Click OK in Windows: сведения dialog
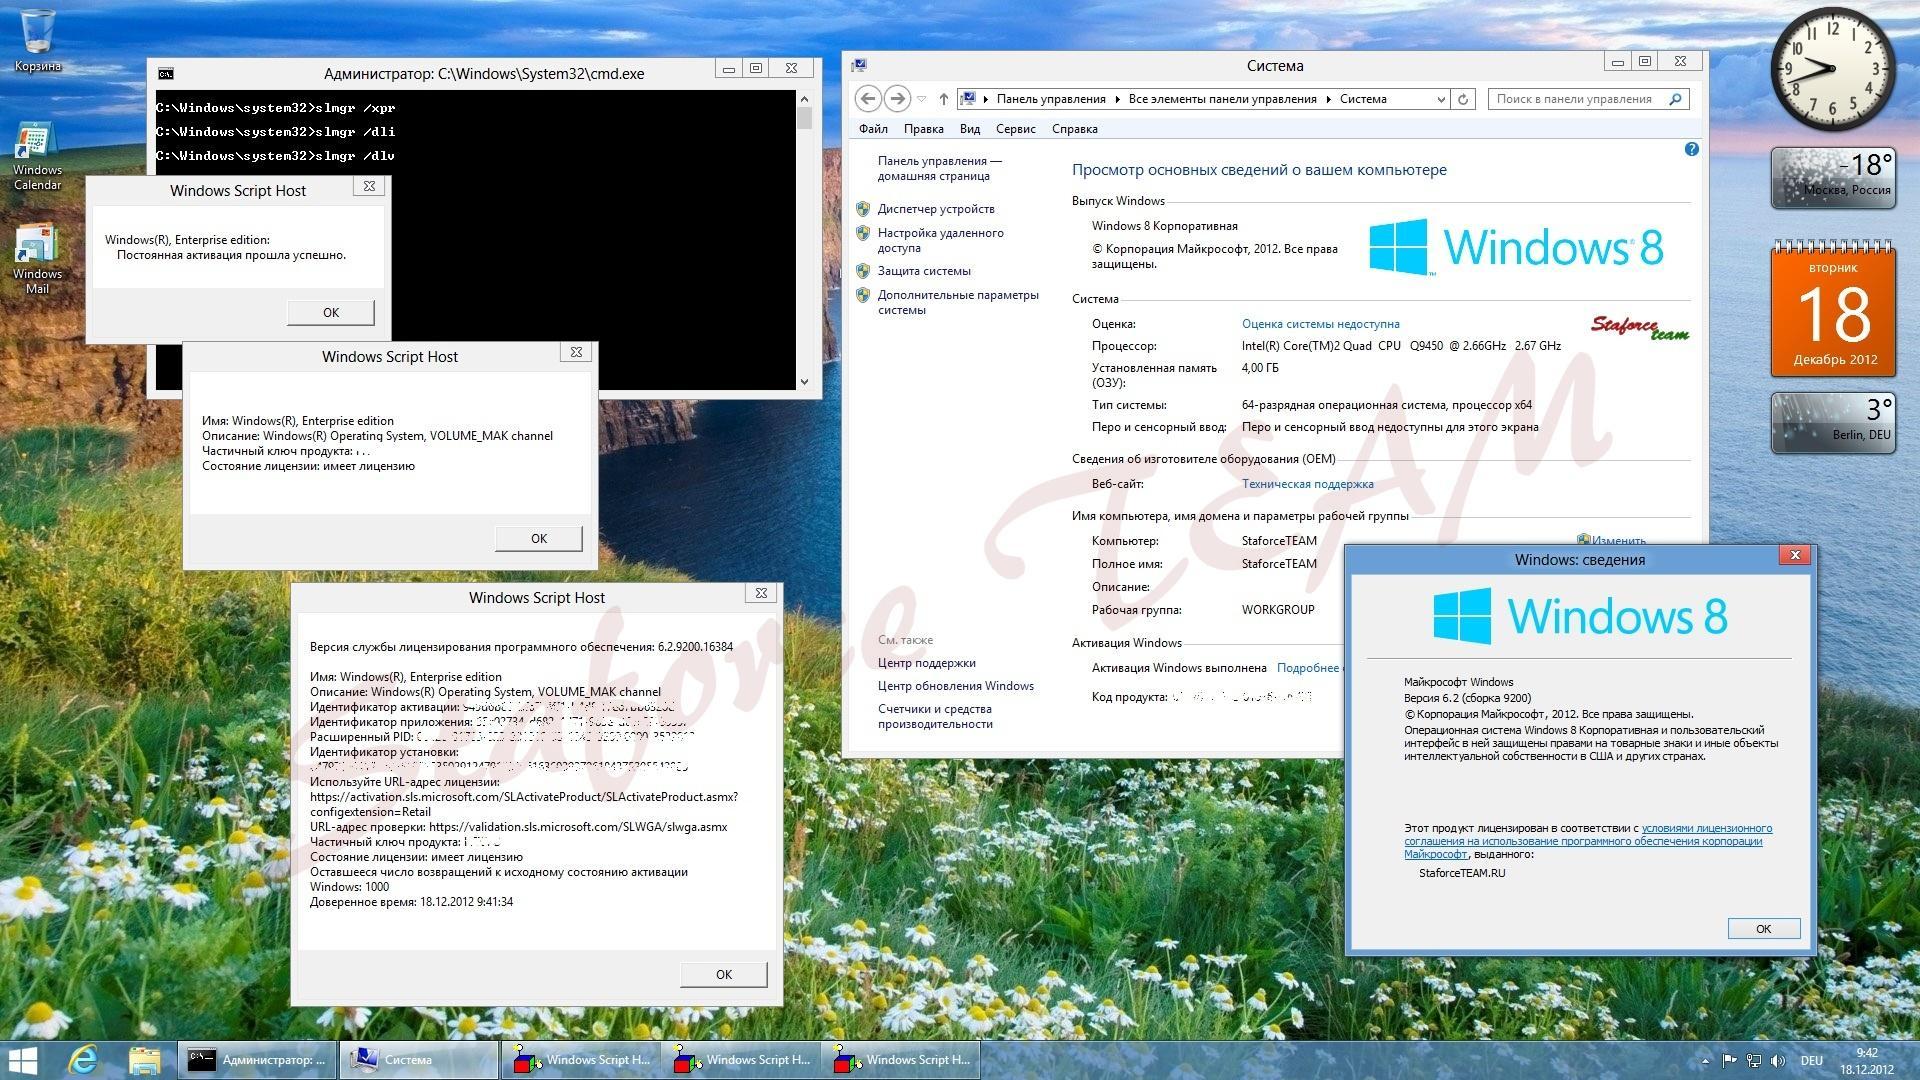The width and height of the screenshot is (1920, 1080). coord(1763,929)
